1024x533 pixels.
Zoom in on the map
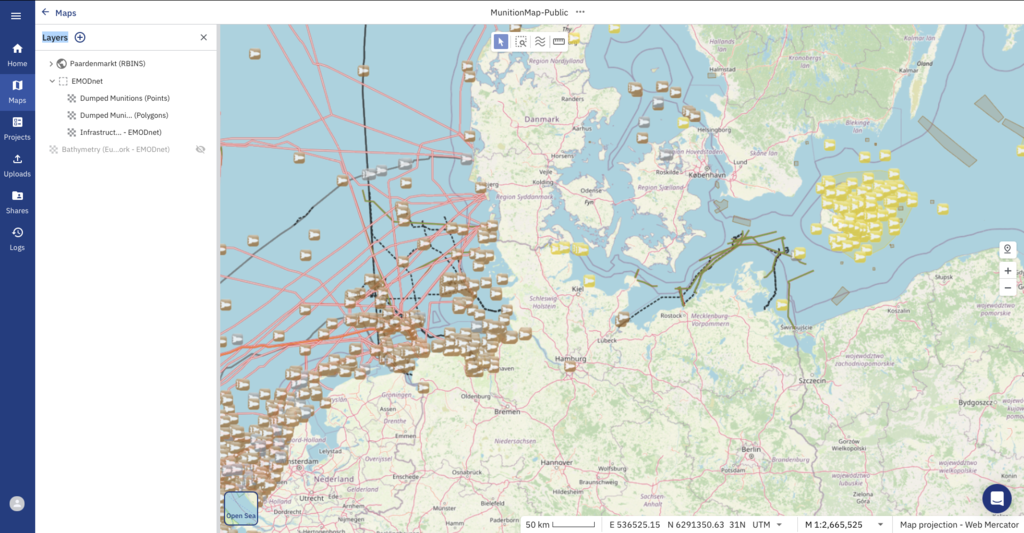[x=1007, y=271]
